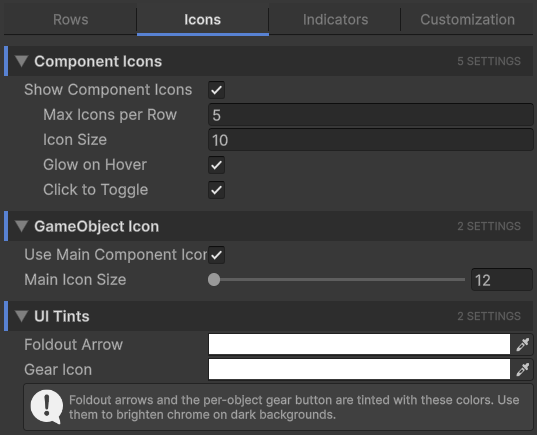Click the Main Icon Size label
537x435 pixels.
coord(75,280)
